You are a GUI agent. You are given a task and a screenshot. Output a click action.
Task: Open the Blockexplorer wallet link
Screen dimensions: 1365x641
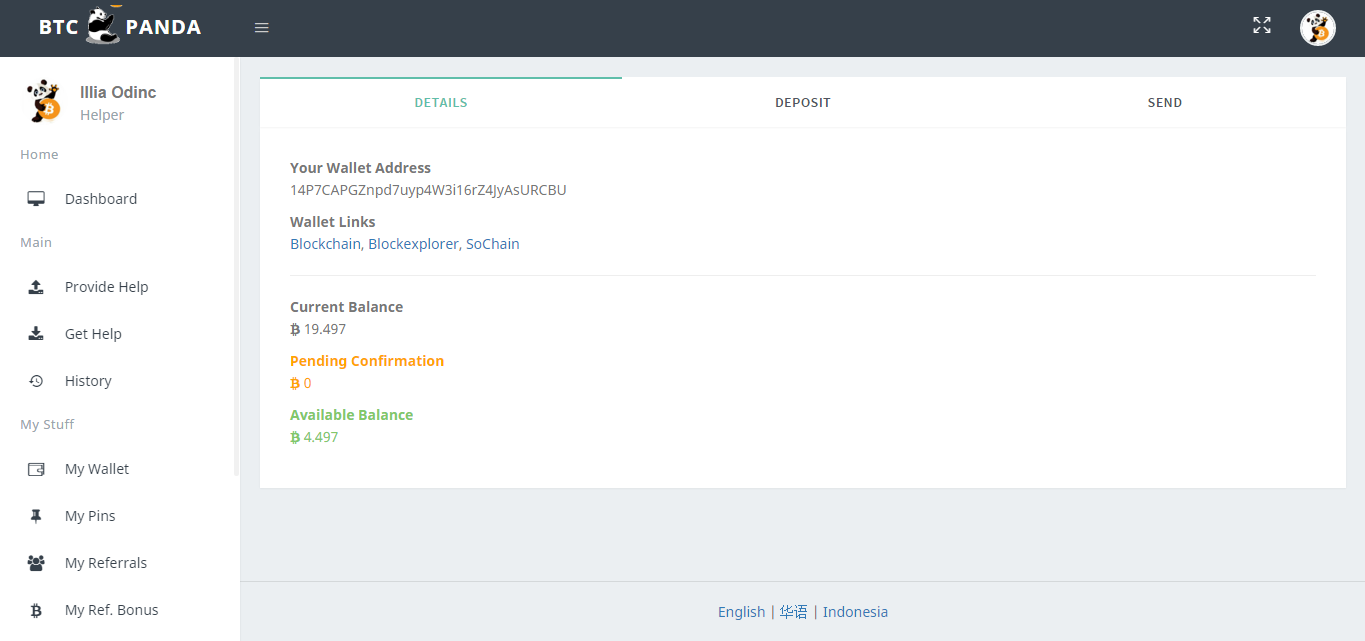click(x=412, y=244)
